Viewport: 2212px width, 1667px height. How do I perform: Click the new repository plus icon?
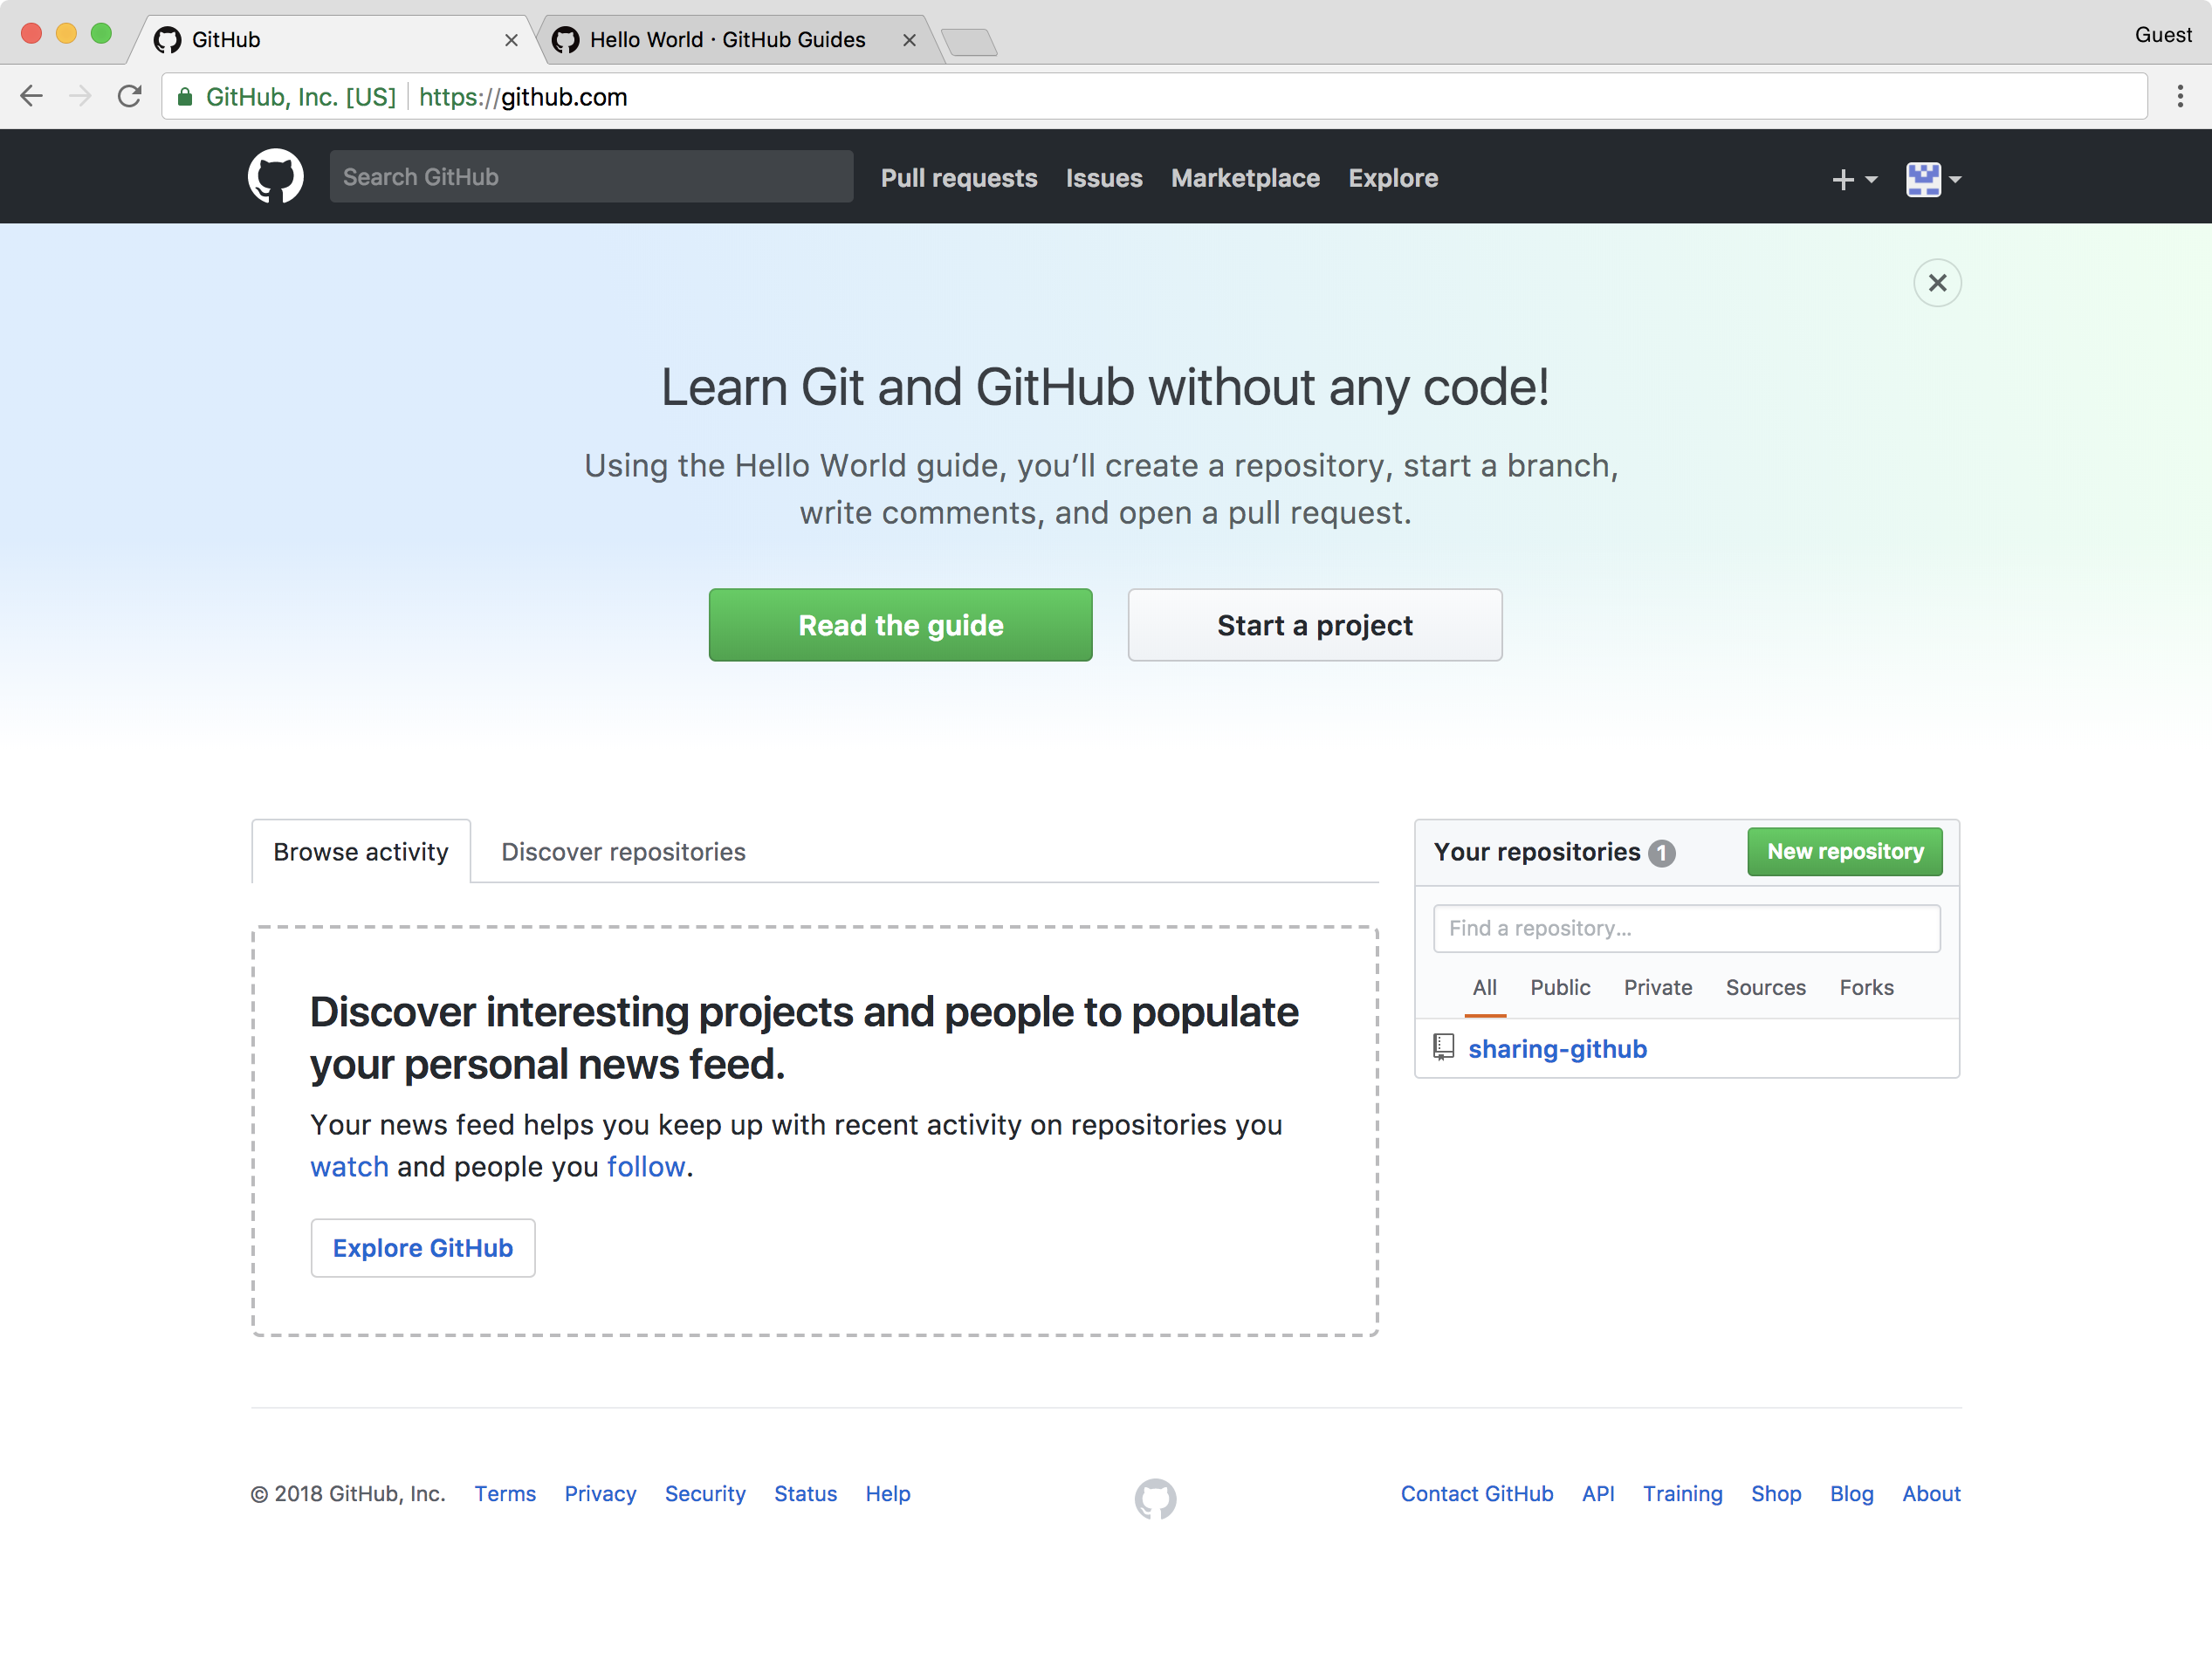[1844, 177]
